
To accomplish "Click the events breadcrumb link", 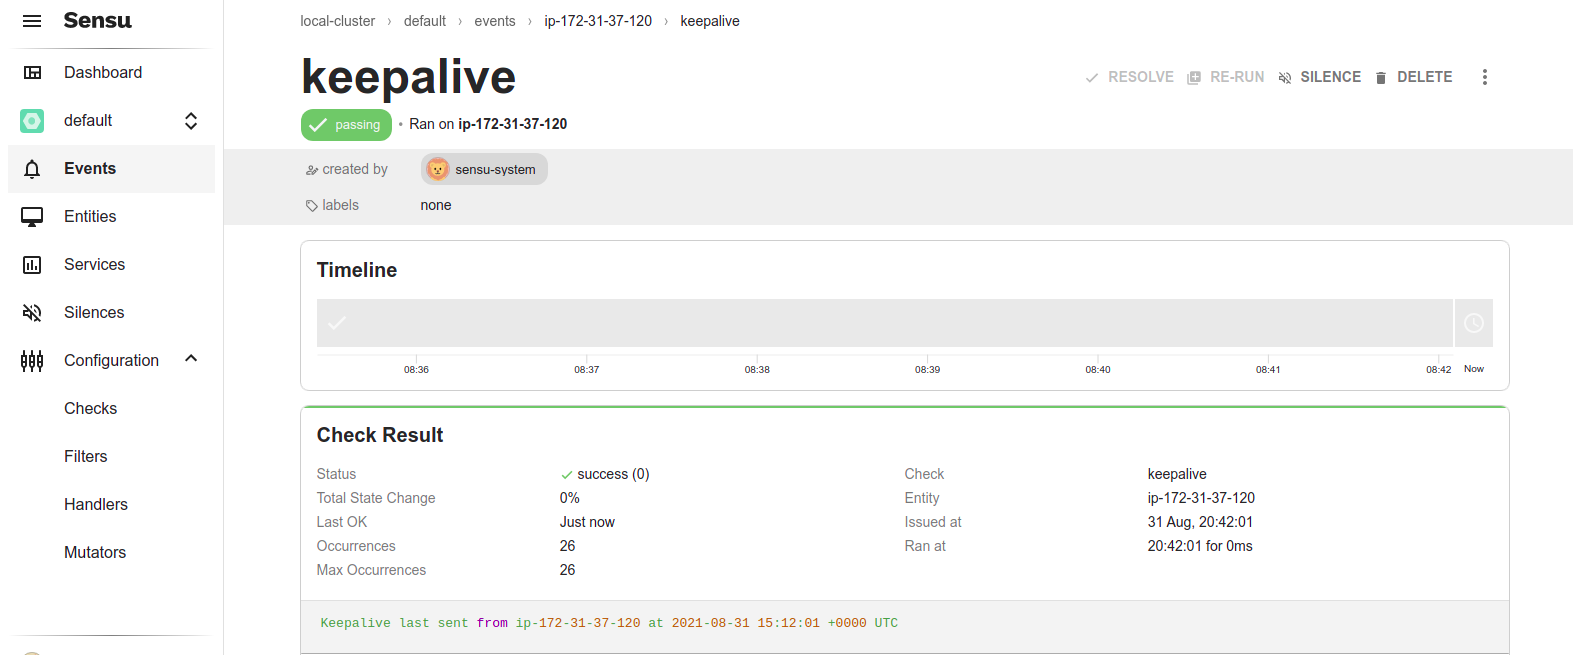I will click(x=495, y=21).
